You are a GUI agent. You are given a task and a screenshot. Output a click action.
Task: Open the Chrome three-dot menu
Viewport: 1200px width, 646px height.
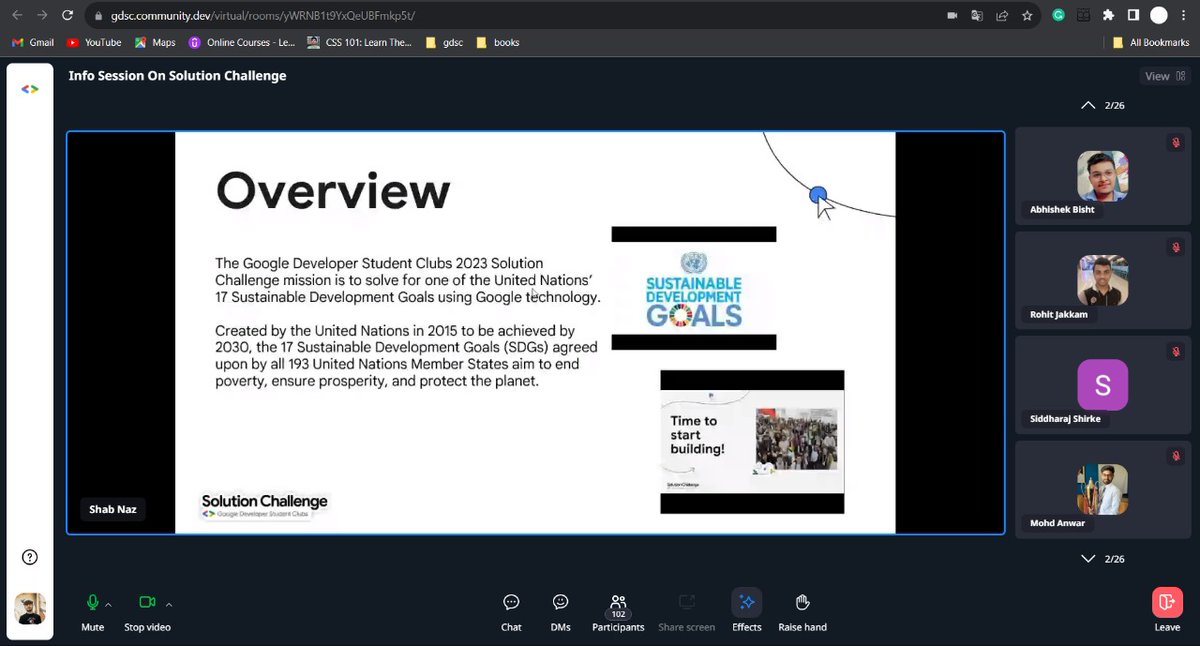coord(1184,15)
